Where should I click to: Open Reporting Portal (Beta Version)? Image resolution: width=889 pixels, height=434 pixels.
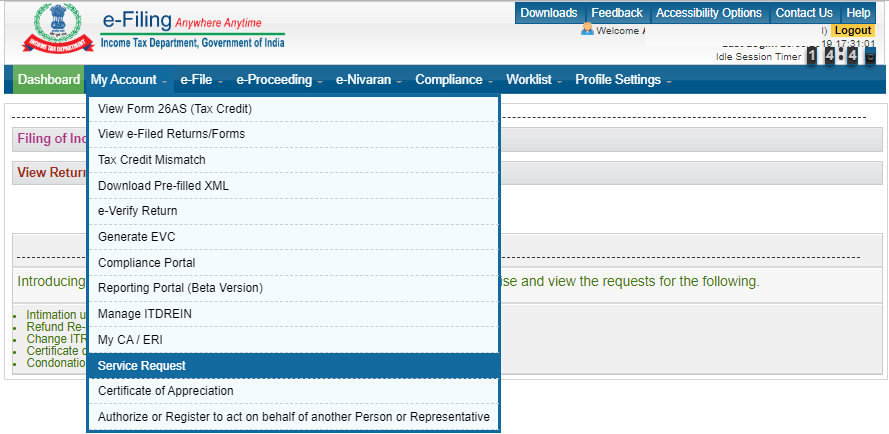pyautogui.click(x=294, y=288)
